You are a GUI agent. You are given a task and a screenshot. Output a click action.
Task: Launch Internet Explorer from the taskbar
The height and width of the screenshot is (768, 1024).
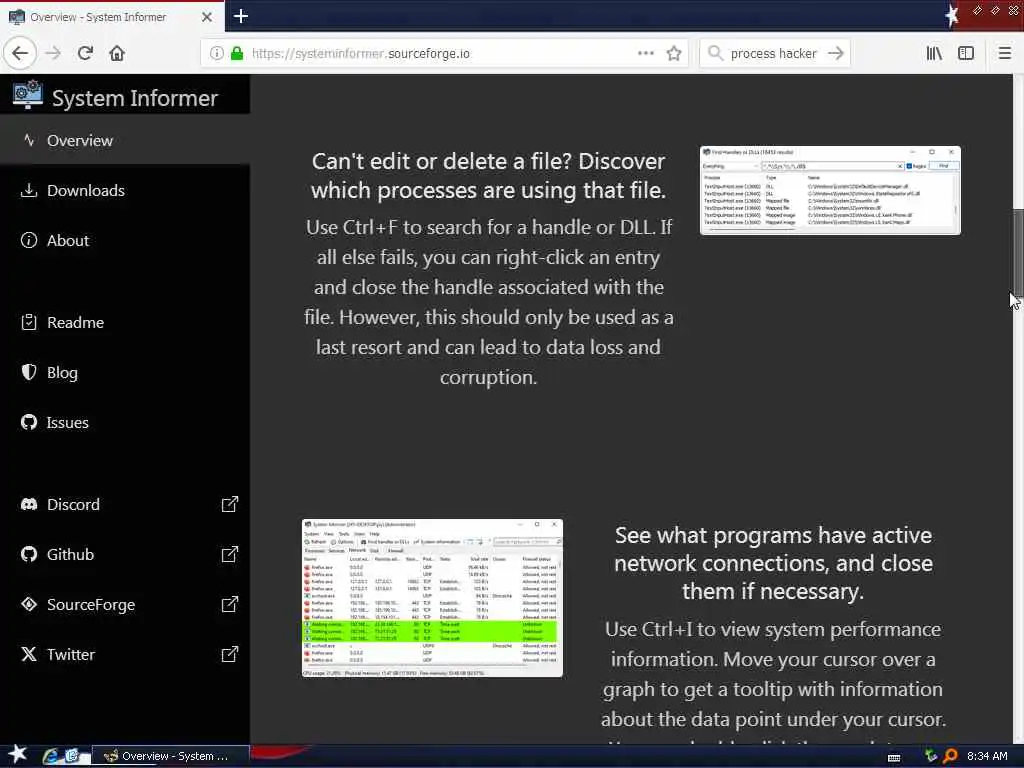(50, 756)
